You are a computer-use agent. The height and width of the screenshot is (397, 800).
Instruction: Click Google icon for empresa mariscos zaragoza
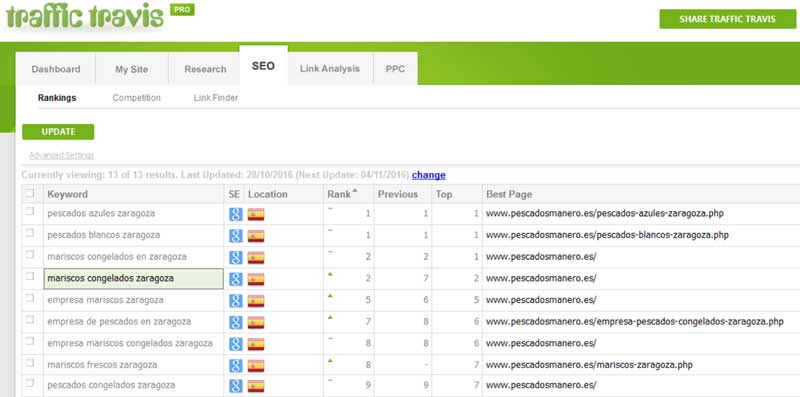click(235, 301)
